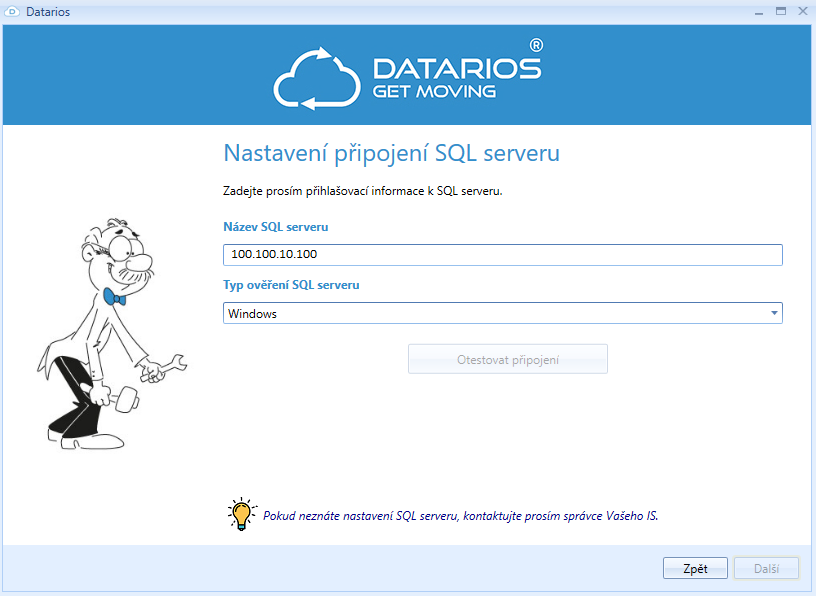Click the cloud logo with circular arrows

pyautogui.click(x=316, y=76)
